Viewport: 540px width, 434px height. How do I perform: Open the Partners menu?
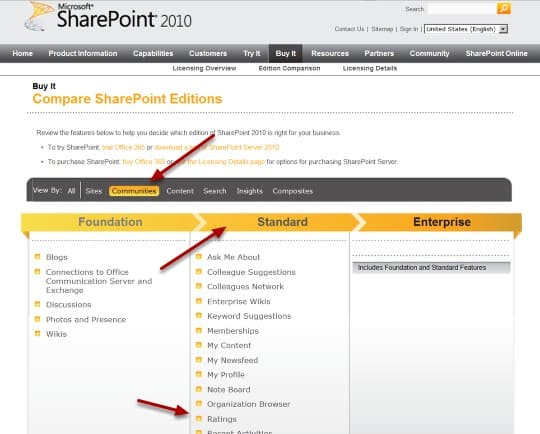[379, 53]
